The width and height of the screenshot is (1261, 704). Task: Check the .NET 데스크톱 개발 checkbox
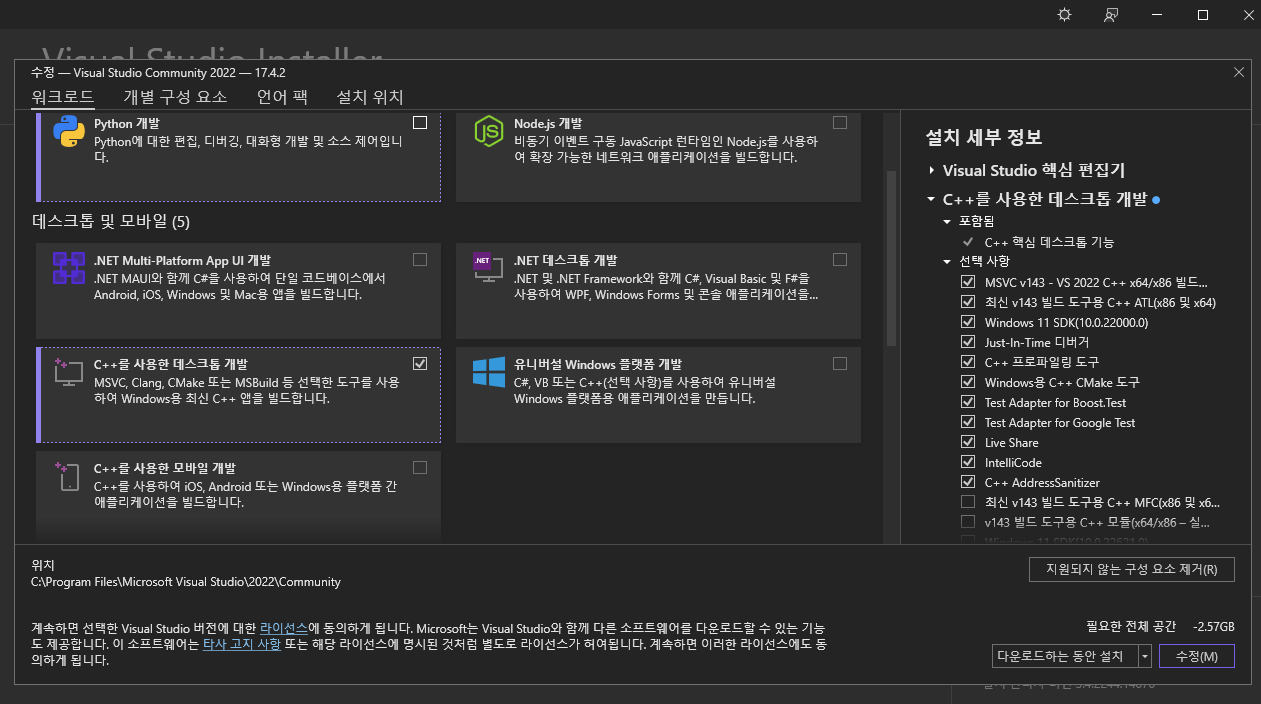840,260
